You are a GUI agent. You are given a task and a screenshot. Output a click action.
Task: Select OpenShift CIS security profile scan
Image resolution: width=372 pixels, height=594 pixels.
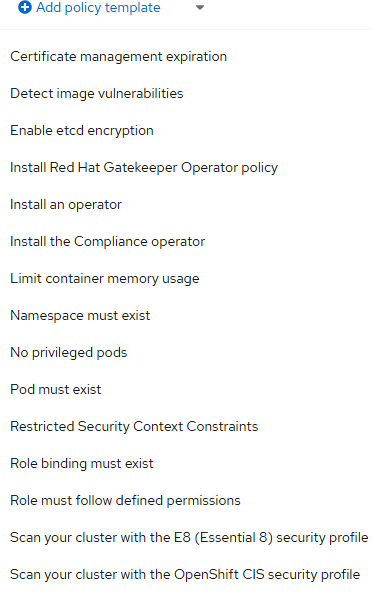(x=185, y=574)
